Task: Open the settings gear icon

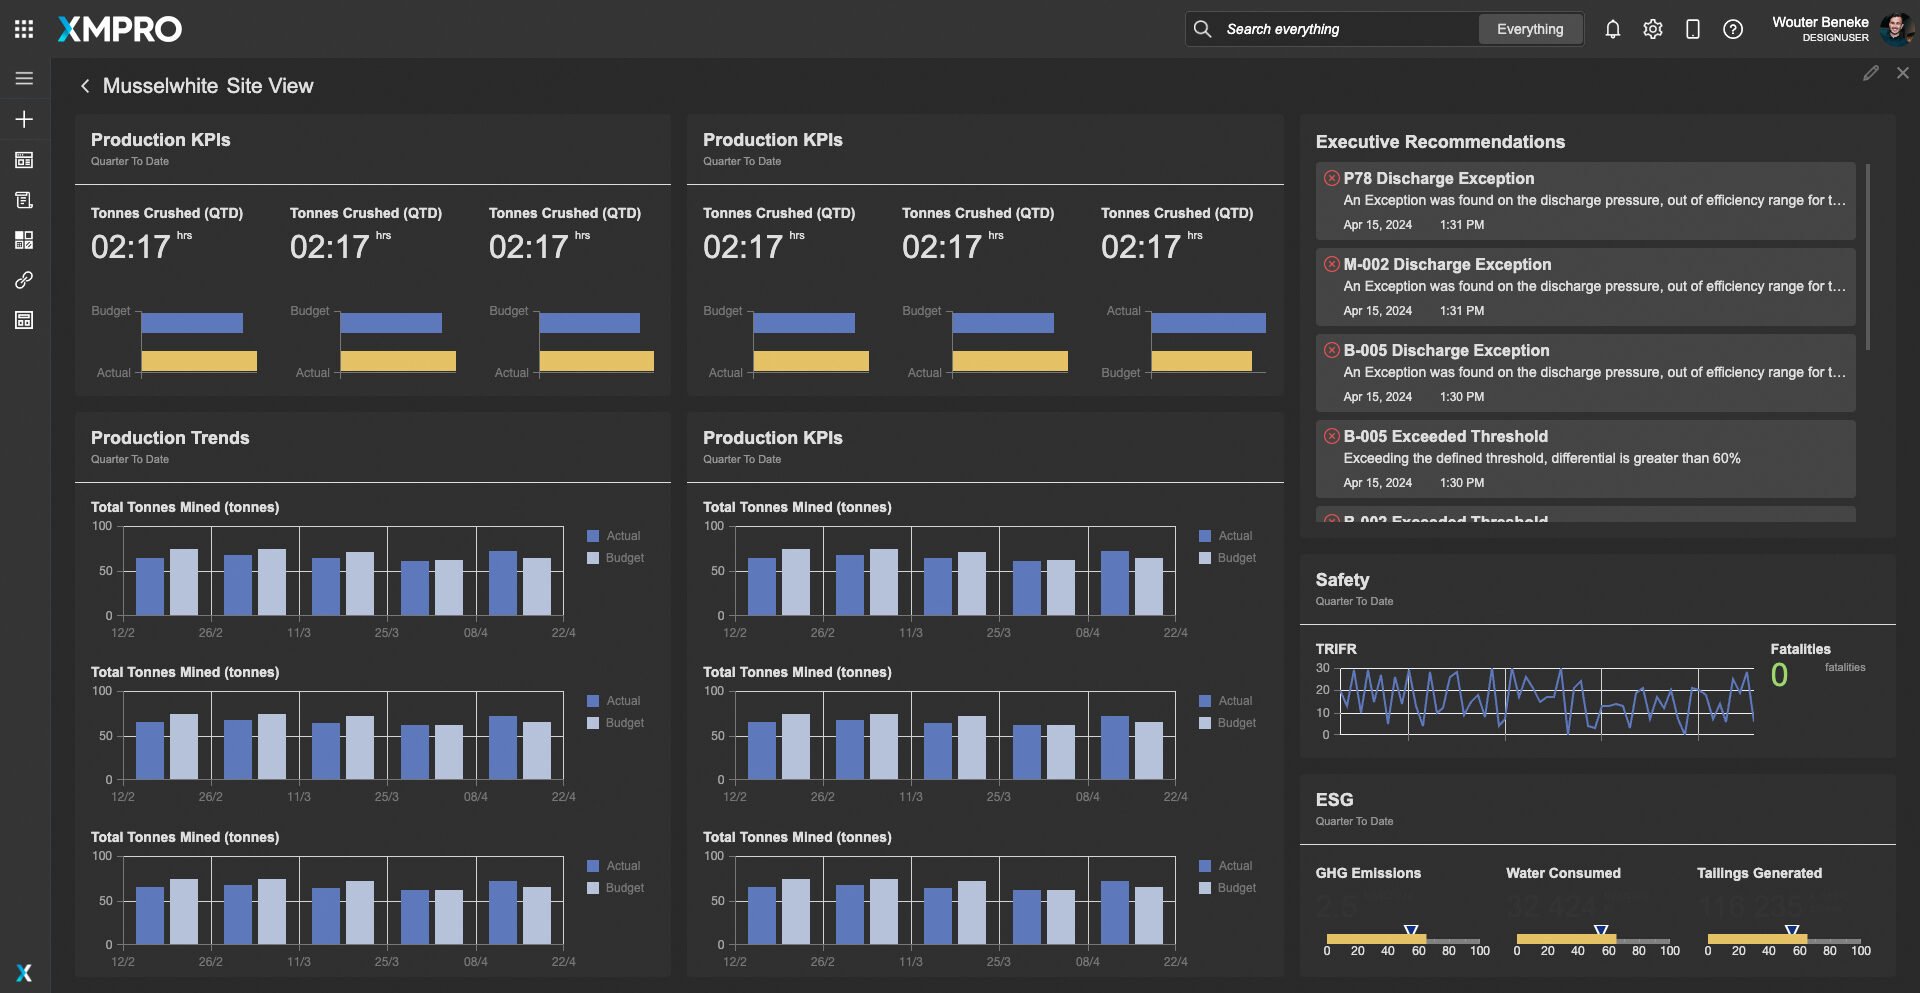Action: pos(1652,29)
